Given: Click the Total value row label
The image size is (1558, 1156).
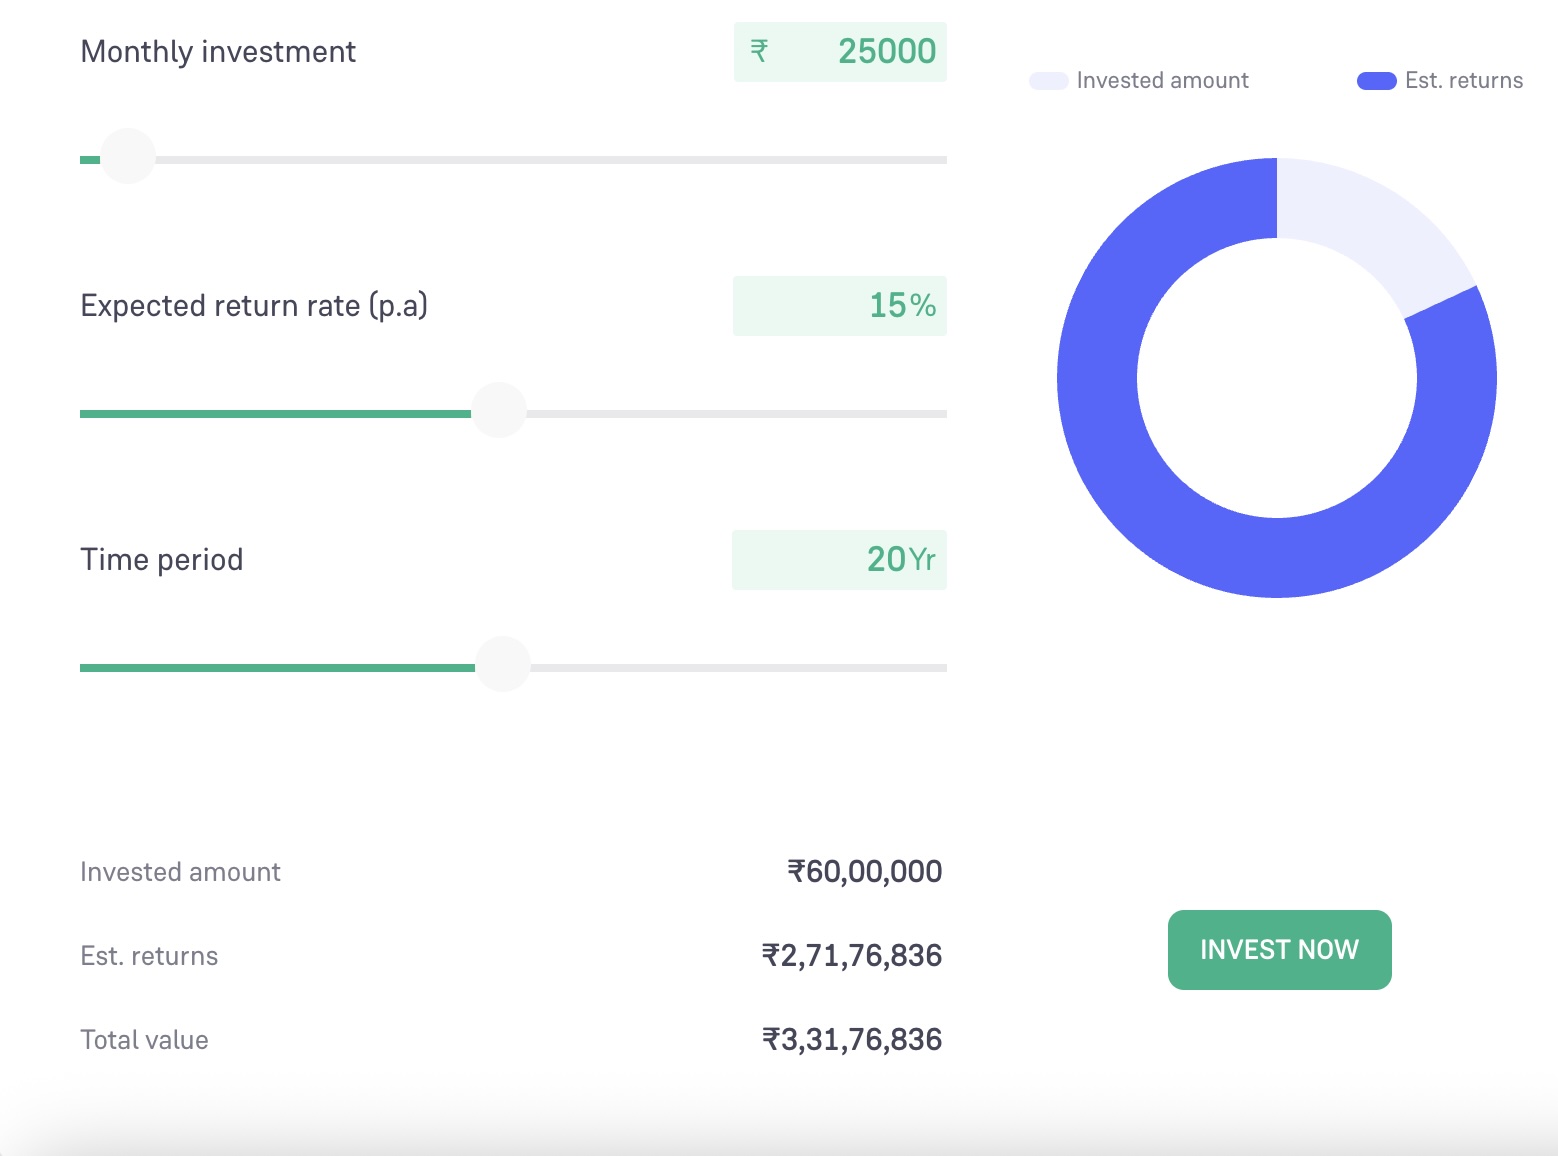Looking at the screenshot, I should pos(144,1039).
